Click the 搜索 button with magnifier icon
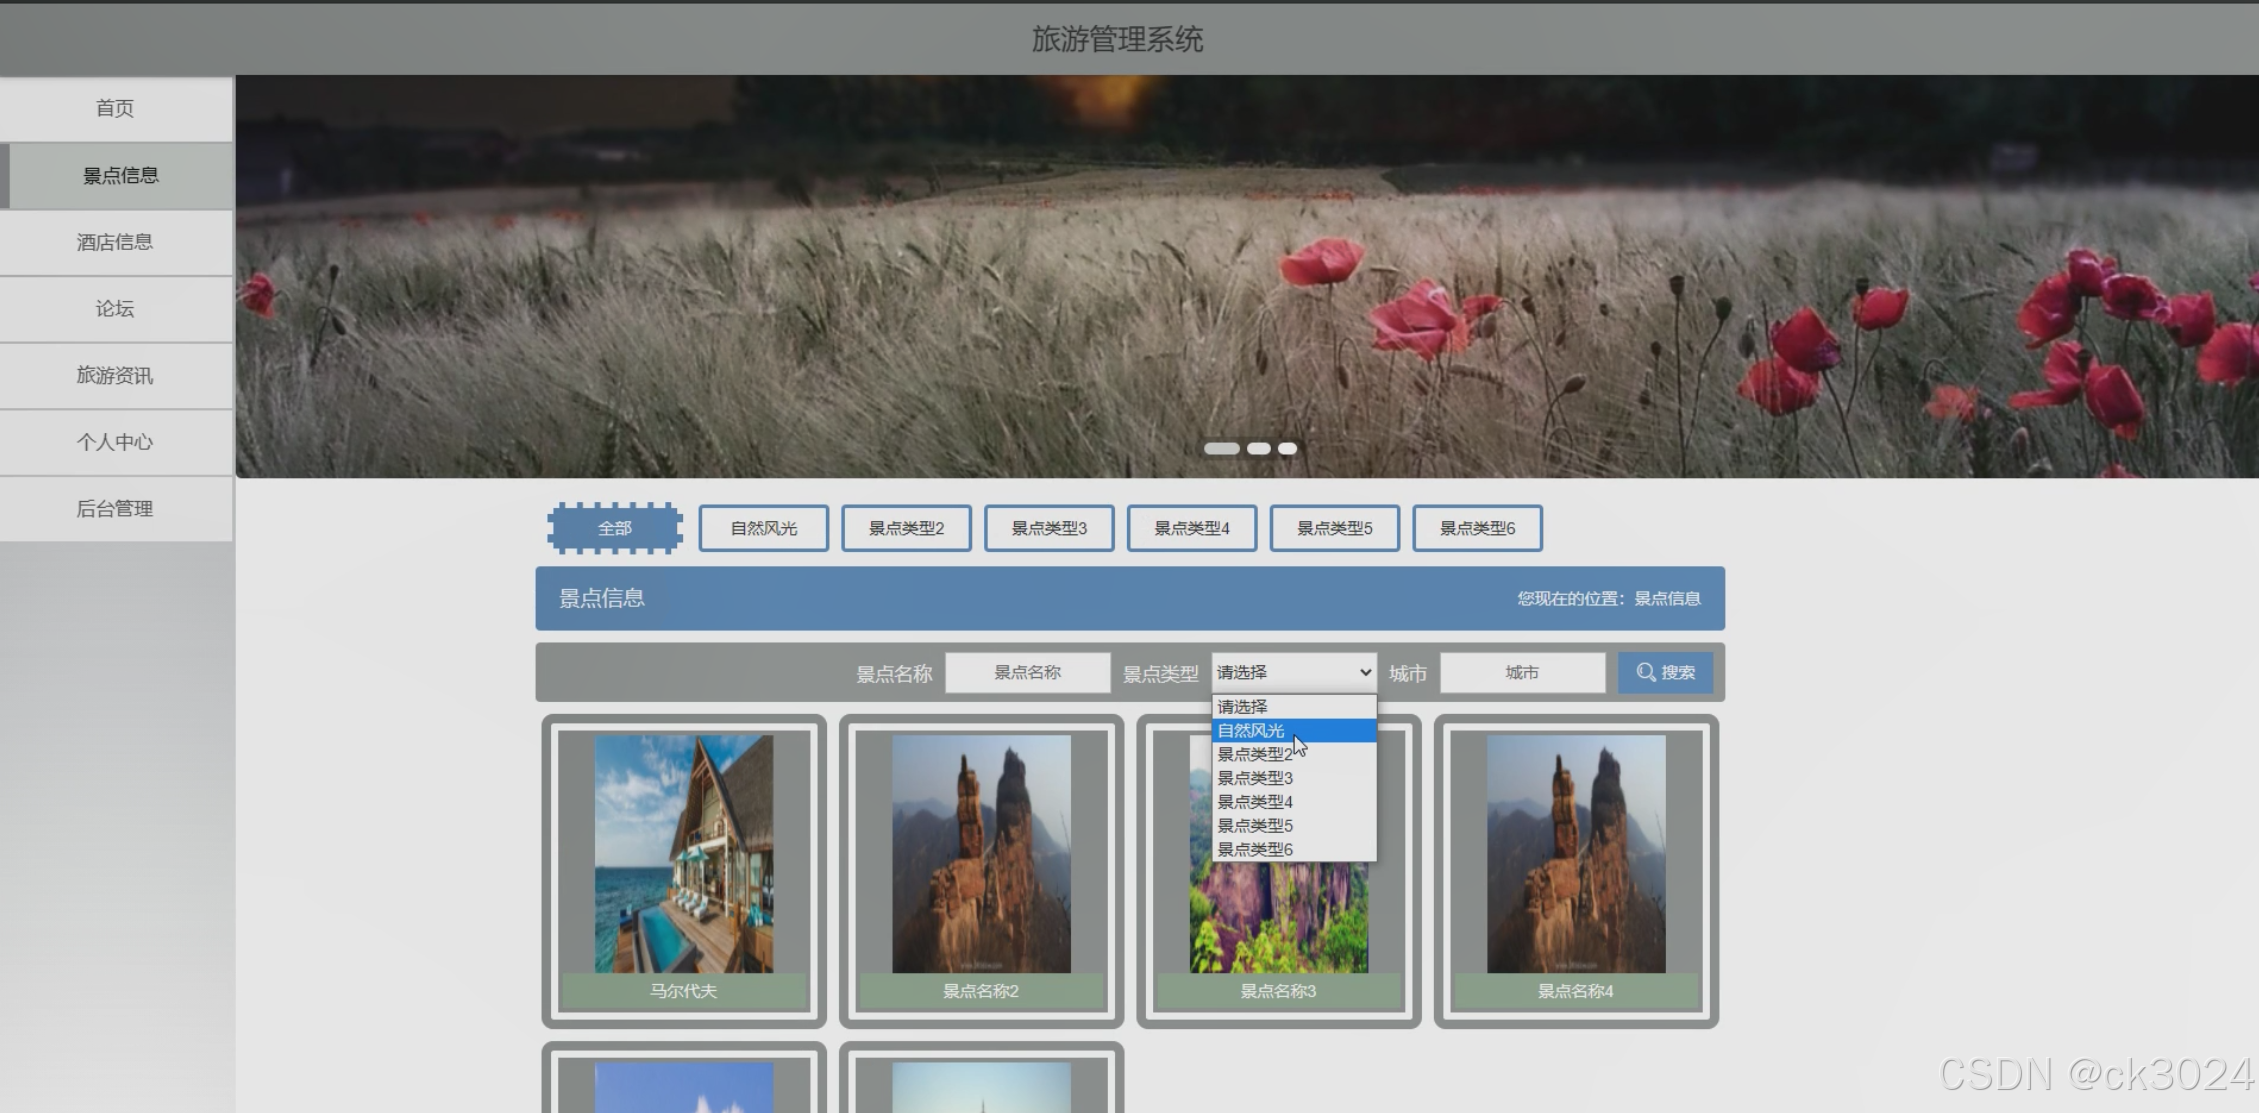2259x1113 pixels. pos(1665,673)
